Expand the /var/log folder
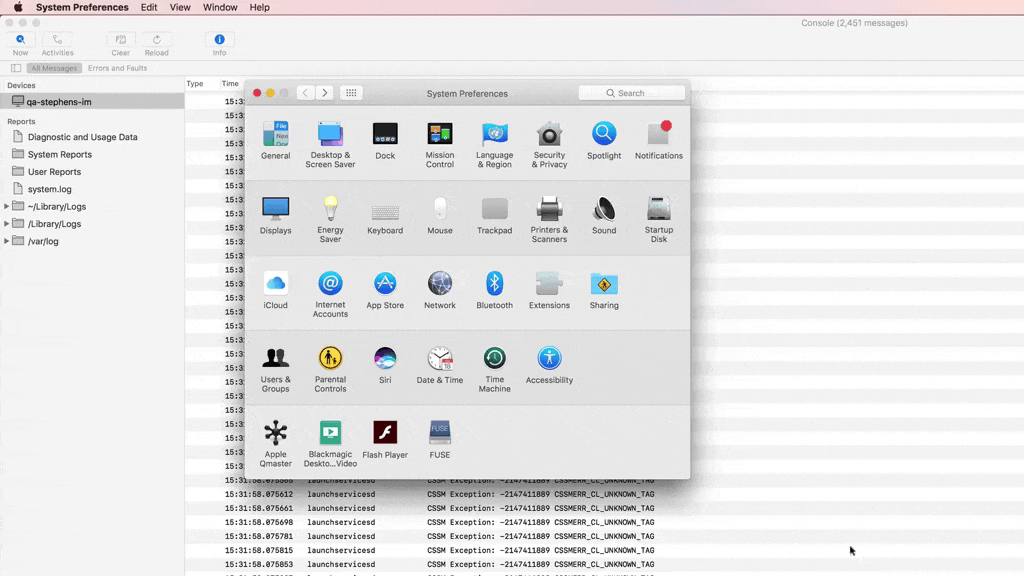 [7, 241]
